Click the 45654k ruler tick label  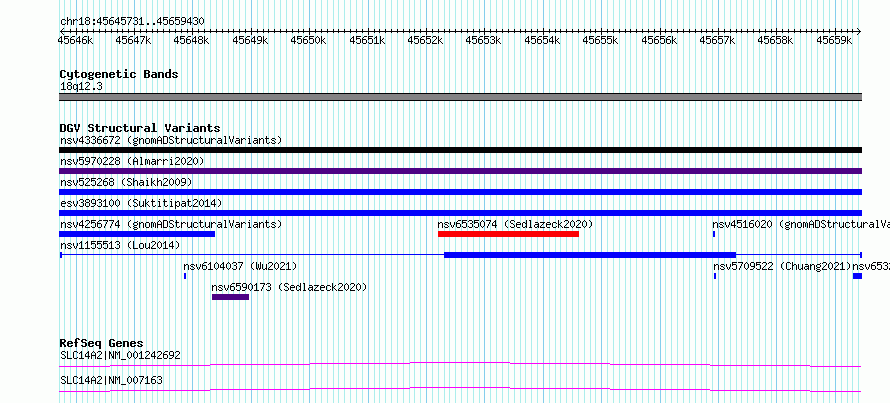(x=542, y=40)
